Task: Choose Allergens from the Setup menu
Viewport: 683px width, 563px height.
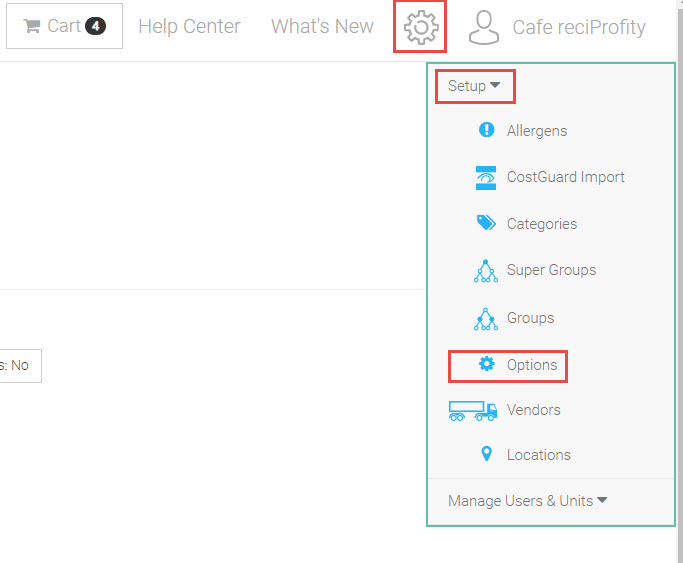Action: 536,131
